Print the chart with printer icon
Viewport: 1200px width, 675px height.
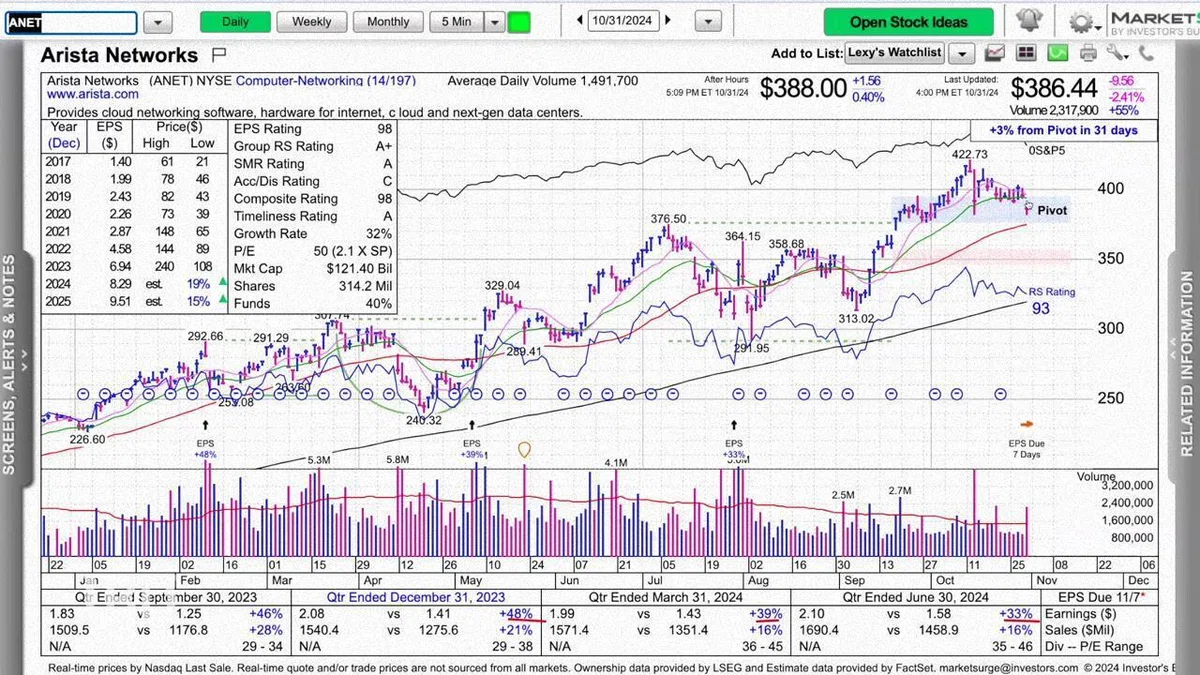(x=1088, y=53)
